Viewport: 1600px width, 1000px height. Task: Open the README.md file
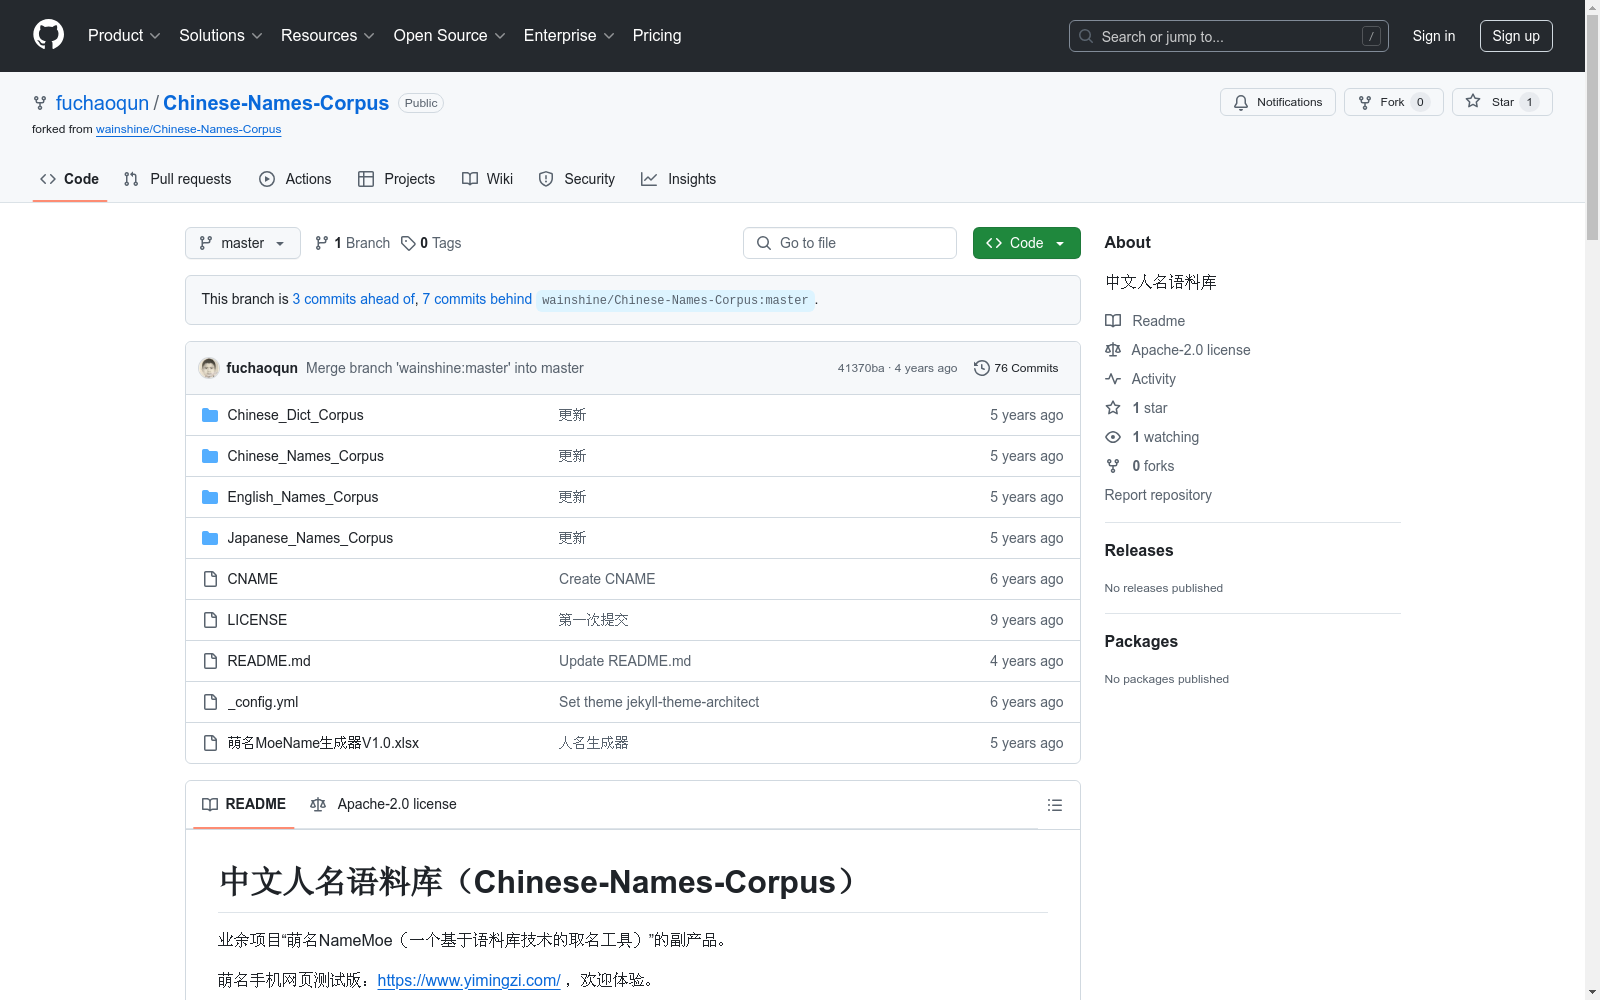click(269, 661)
